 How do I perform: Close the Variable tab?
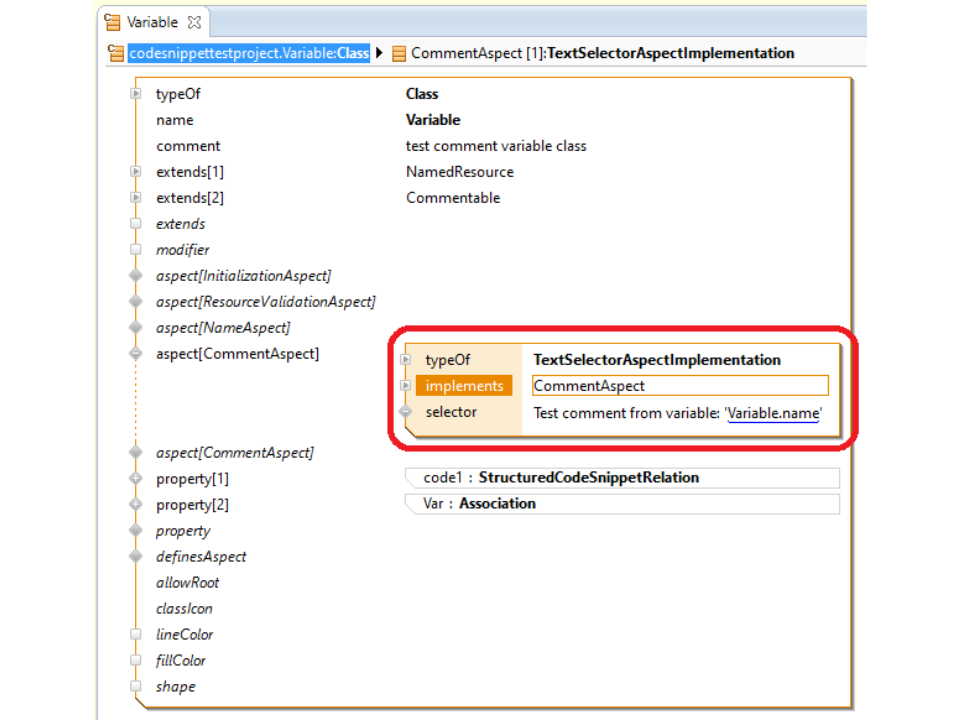pyautogui.click(x=194, y=22)
